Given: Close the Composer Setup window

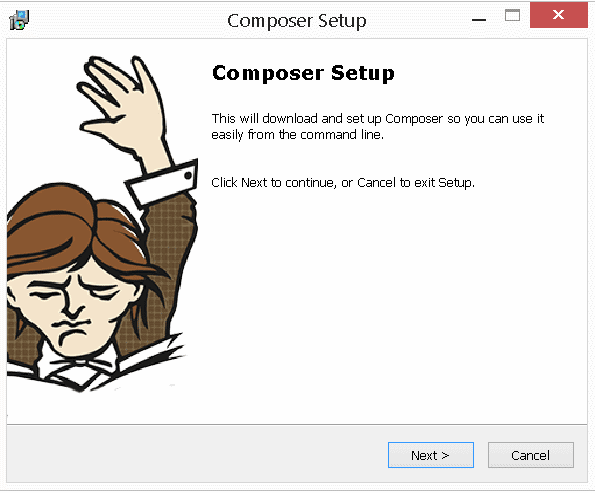Looking at the screenshot, I should click(559, 15).
